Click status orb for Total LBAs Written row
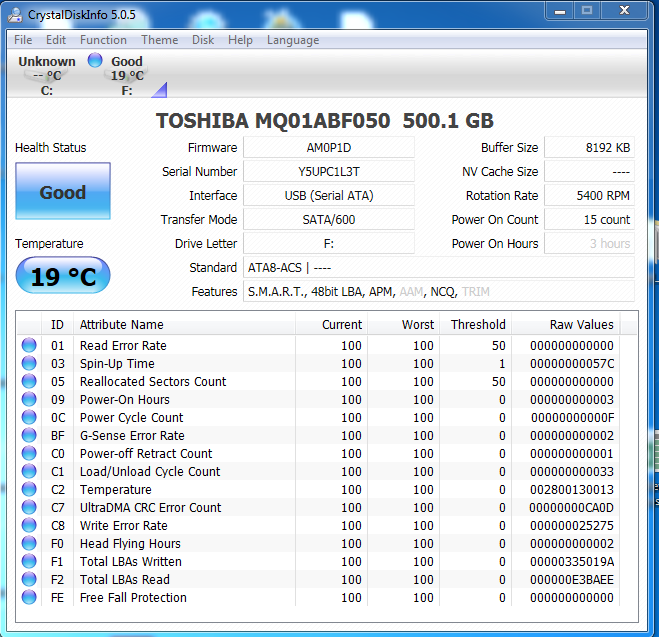 click(x=29, y=561)
